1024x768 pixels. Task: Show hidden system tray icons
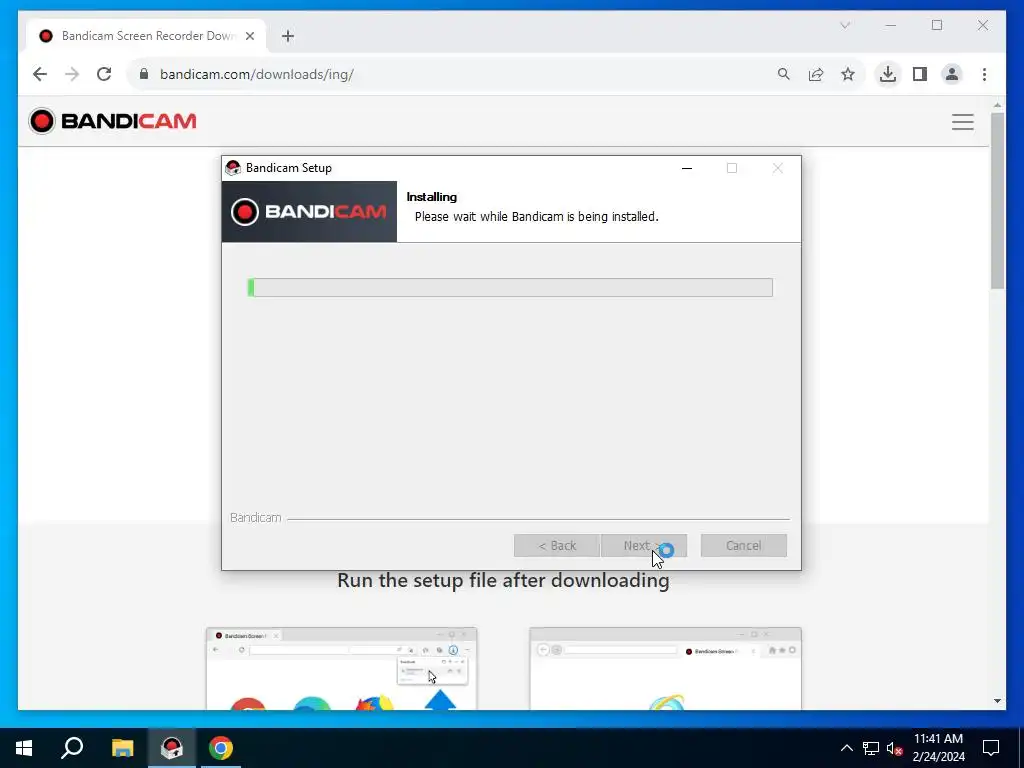click(x=846, y=748)
